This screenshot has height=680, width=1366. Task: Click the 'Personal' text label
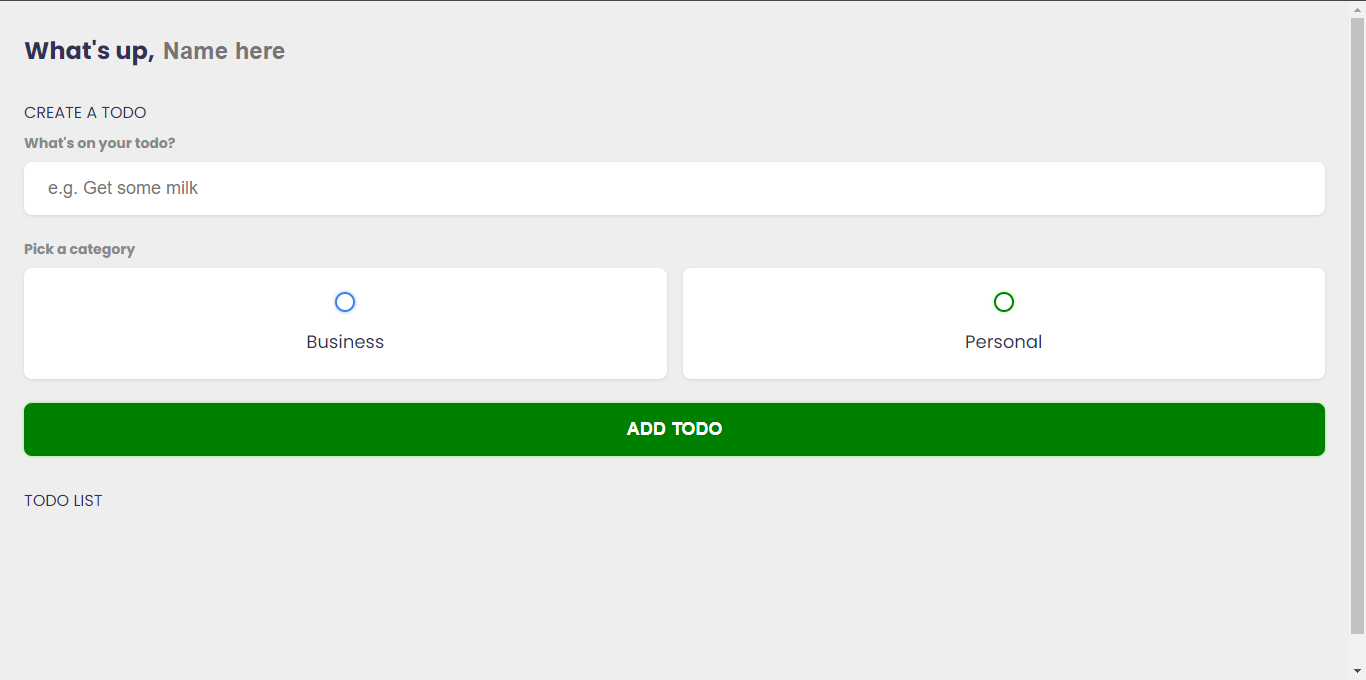[x=1003, y=342]
